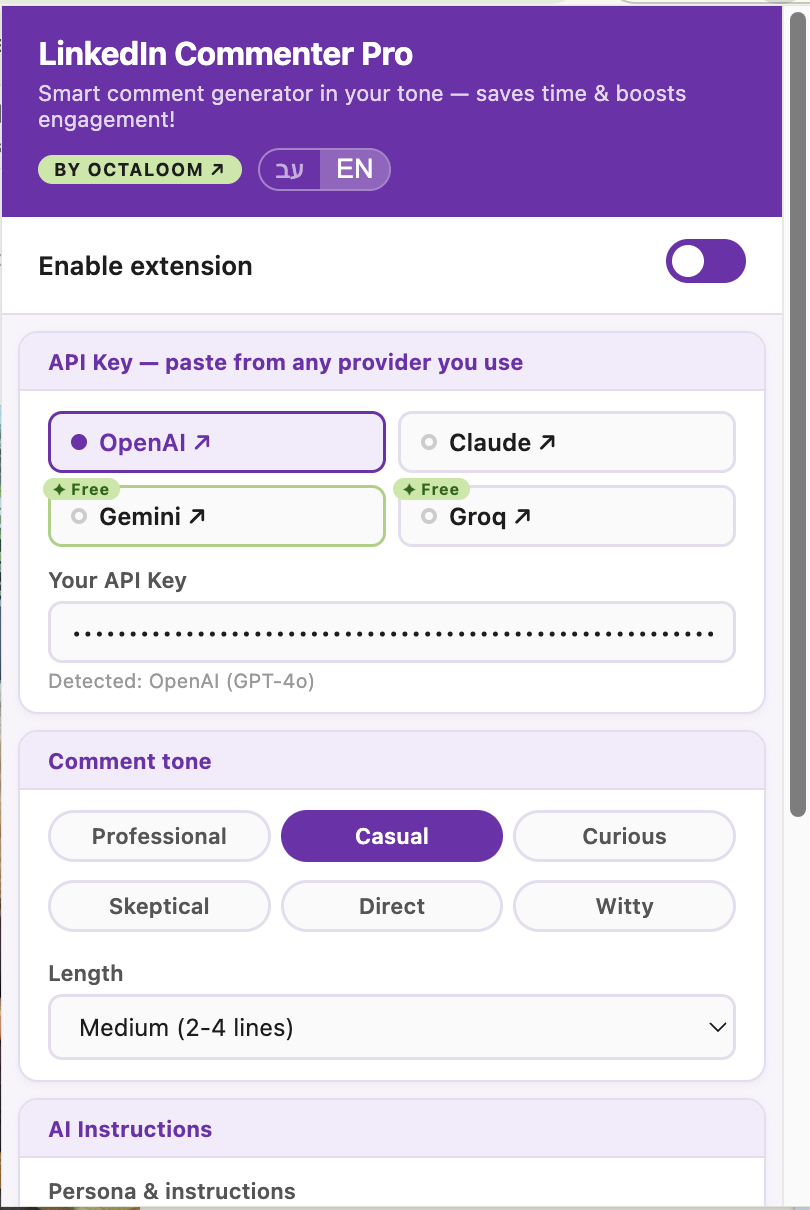Open the Length dropdown Medium (2-4 lines)
Screen dimensions: 810x1210
(x=392, y=1027)
